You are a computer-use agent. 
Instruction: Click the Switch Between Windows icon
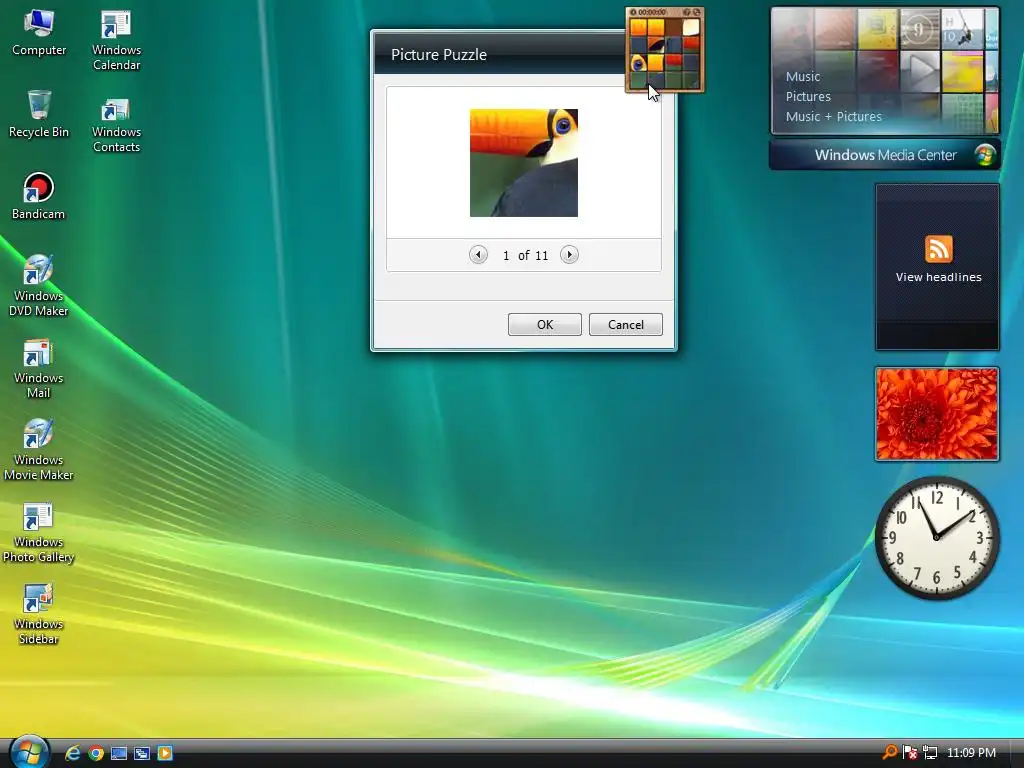tap(142, 753)
